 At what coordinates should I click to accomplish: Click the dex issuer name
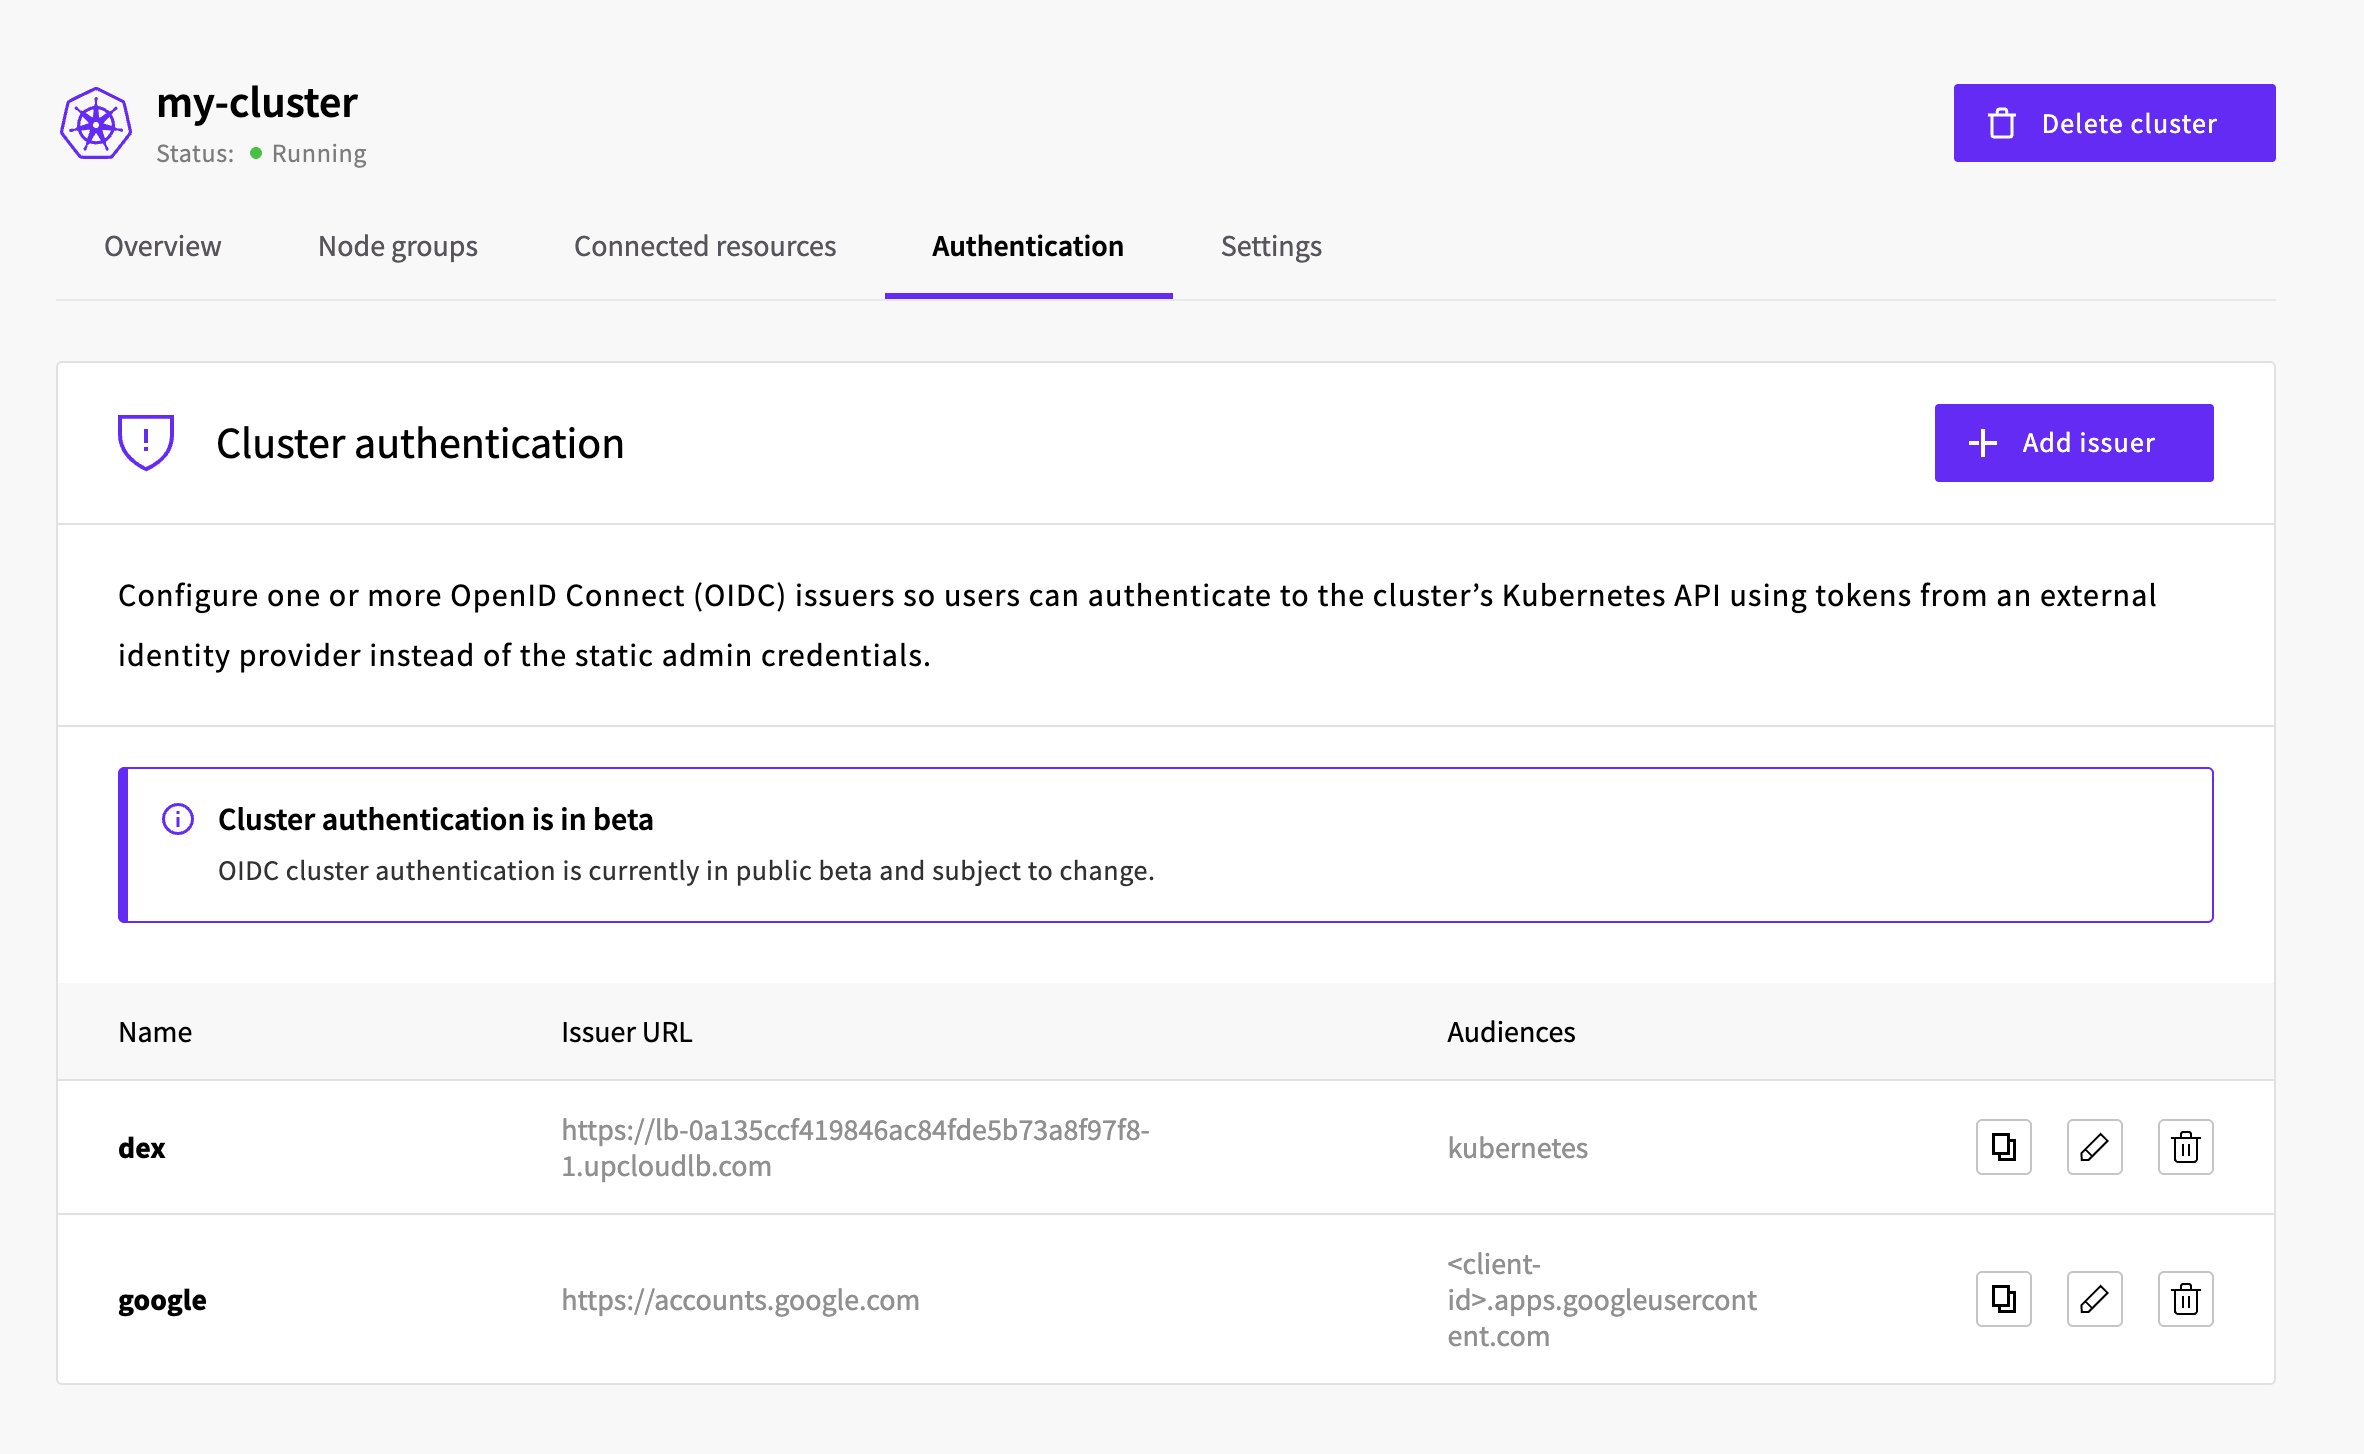[x=142, y=1147]
